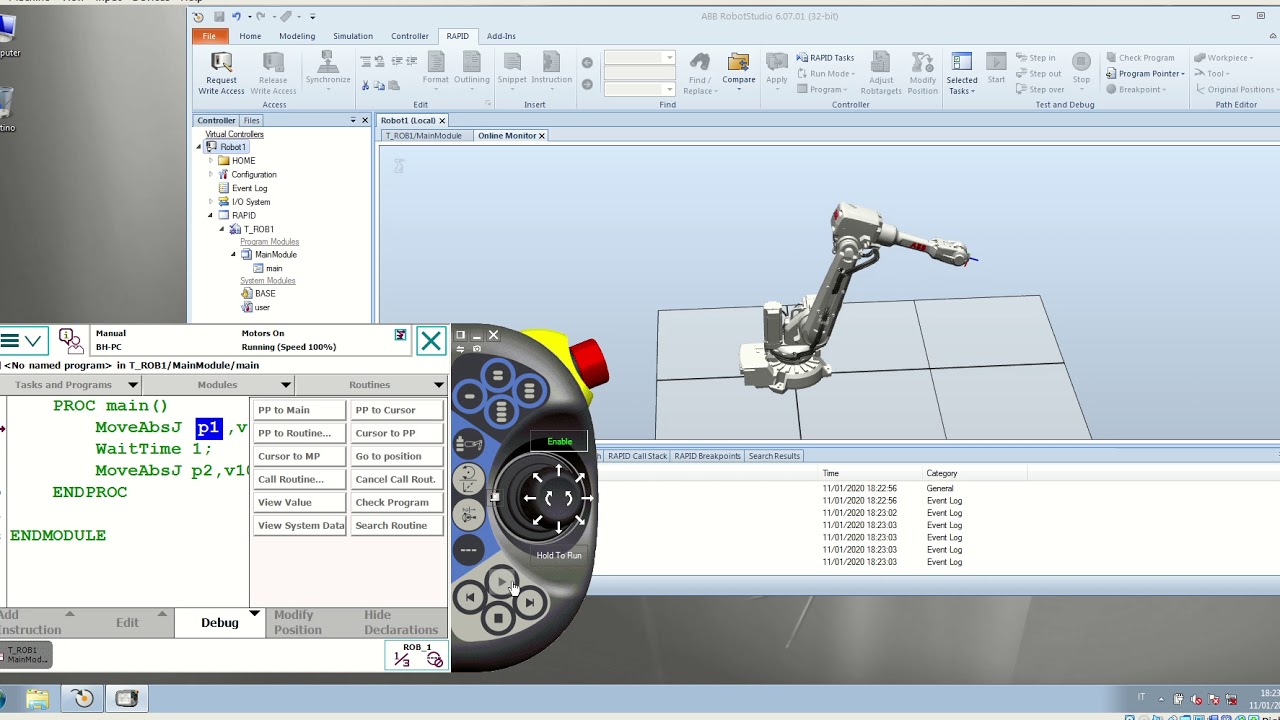Toggle Hold To Run button
This screenshot has width=1280, height=720.
pyautogui.click(x=559, y=555)
